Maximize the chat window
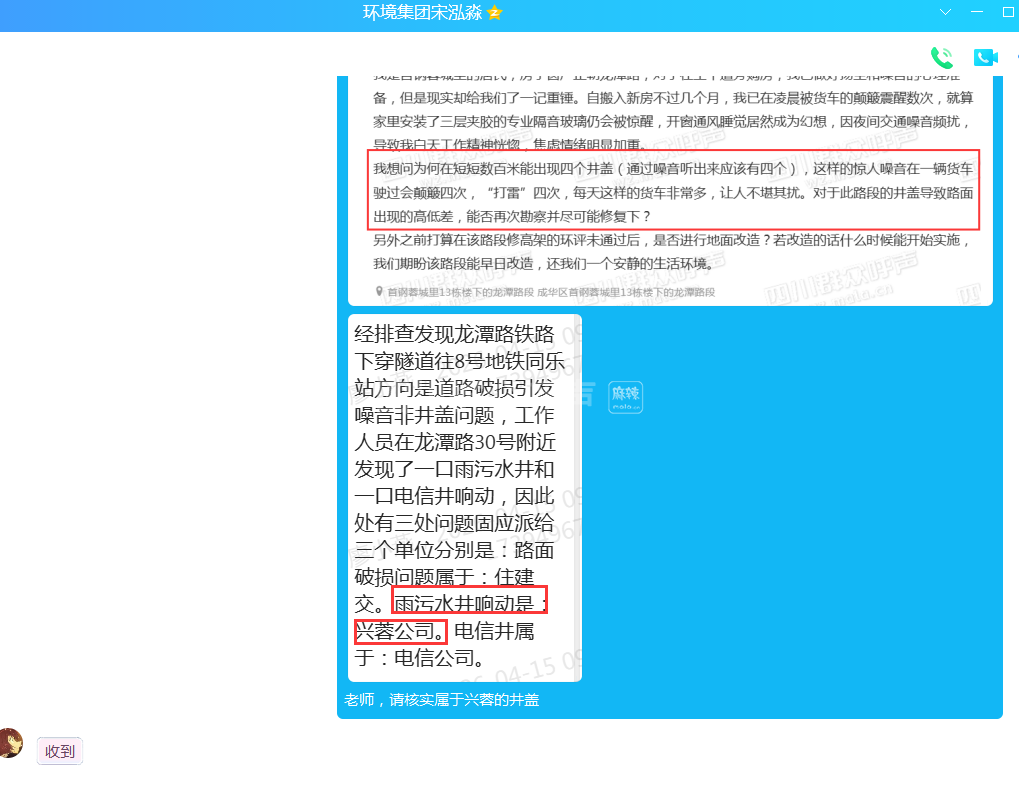Viewport: 1019px width, 794px height. (1008, 12)
